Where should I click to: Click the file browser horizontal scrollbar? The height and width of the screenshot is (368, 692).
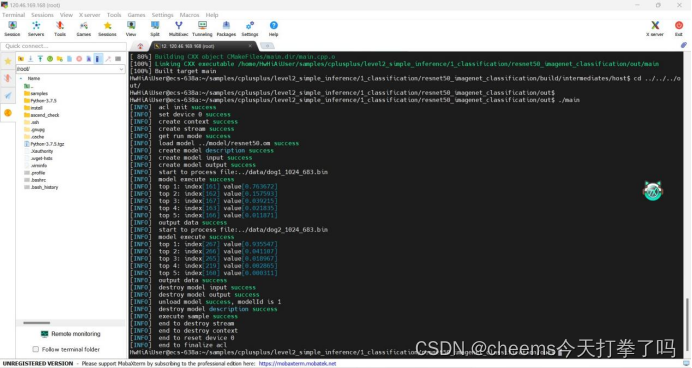tap(37, 323)
